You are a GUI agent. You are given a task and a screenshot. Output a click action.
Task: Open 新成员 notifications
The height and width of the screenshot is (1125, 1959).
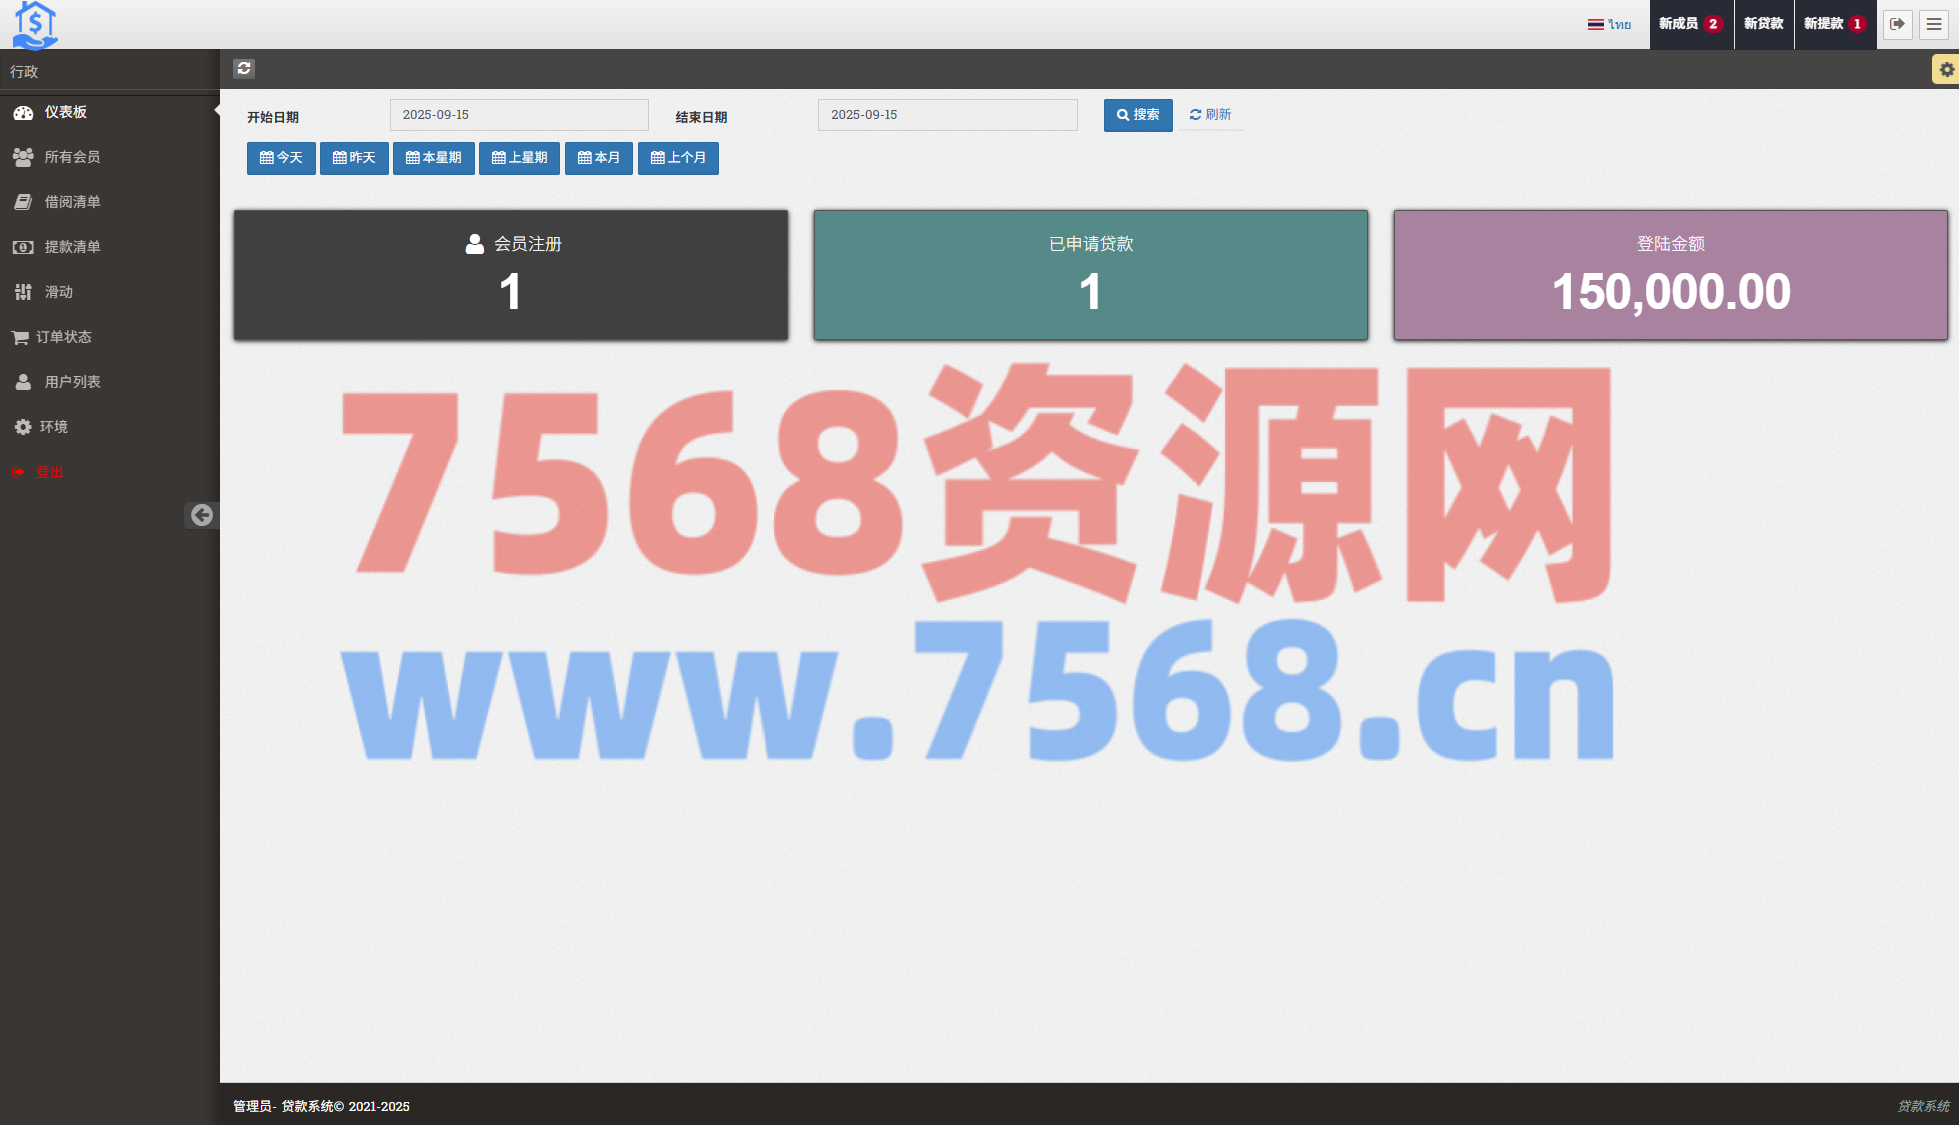click(1690, 24)
